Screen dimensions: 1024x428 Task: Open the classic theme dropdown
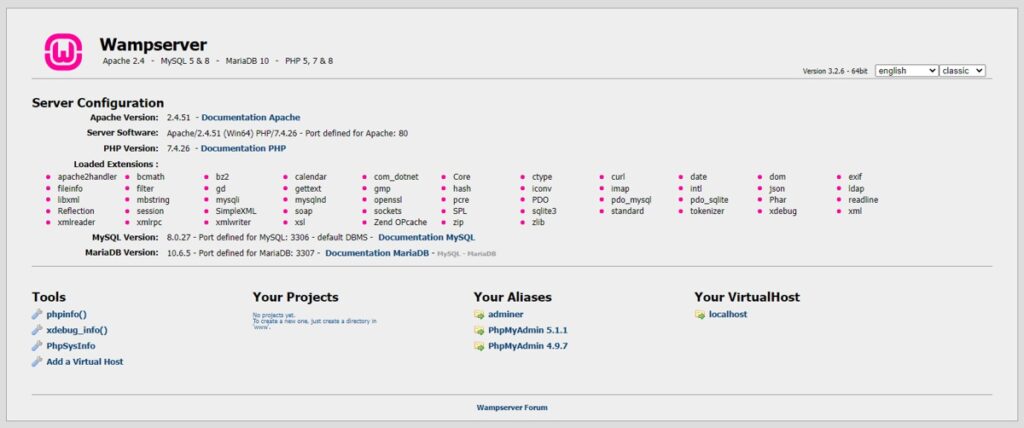963,71
